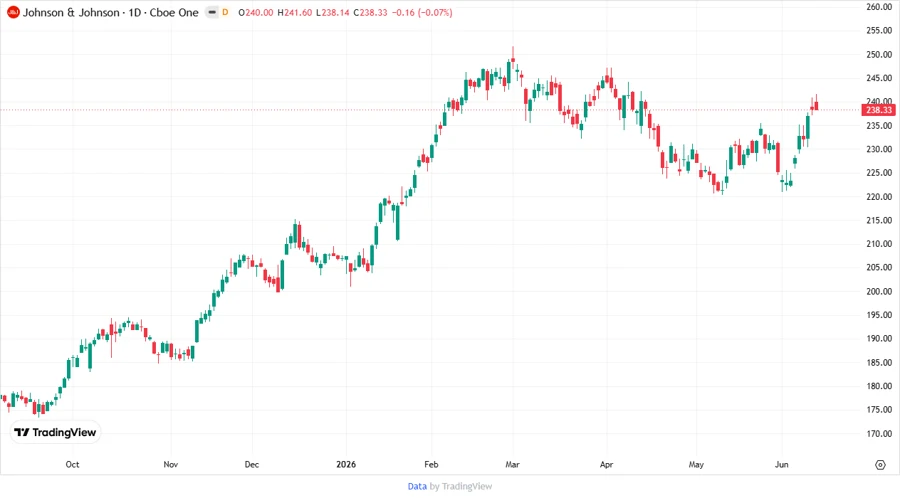The width and height of the screenshot is (900, 498).
Task: Click the 250.00 price axis label
Action: [x=879, y=55]
